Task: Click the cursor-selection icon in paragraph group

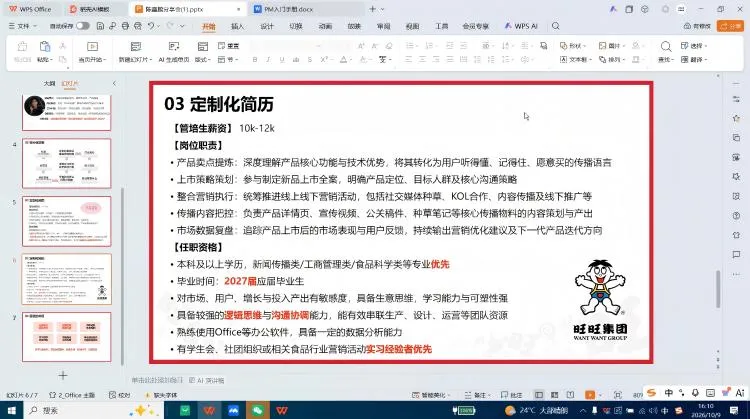Action: 543,46
